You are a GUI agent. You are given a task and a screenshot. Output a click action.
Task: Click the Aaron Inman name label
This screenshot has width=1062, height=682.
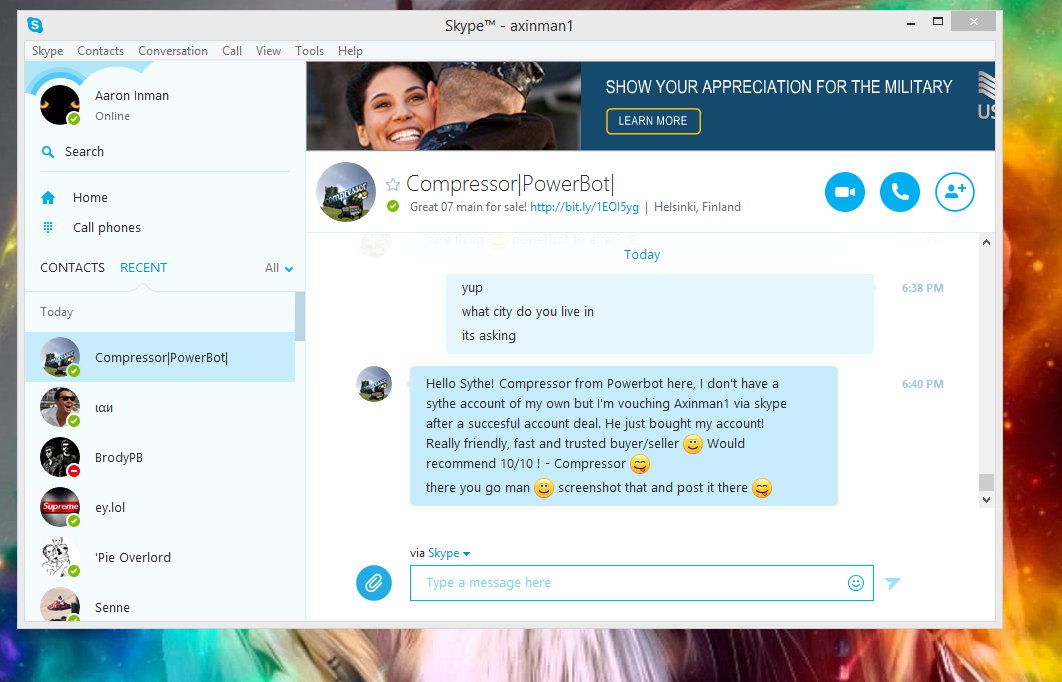pos(132,95)
